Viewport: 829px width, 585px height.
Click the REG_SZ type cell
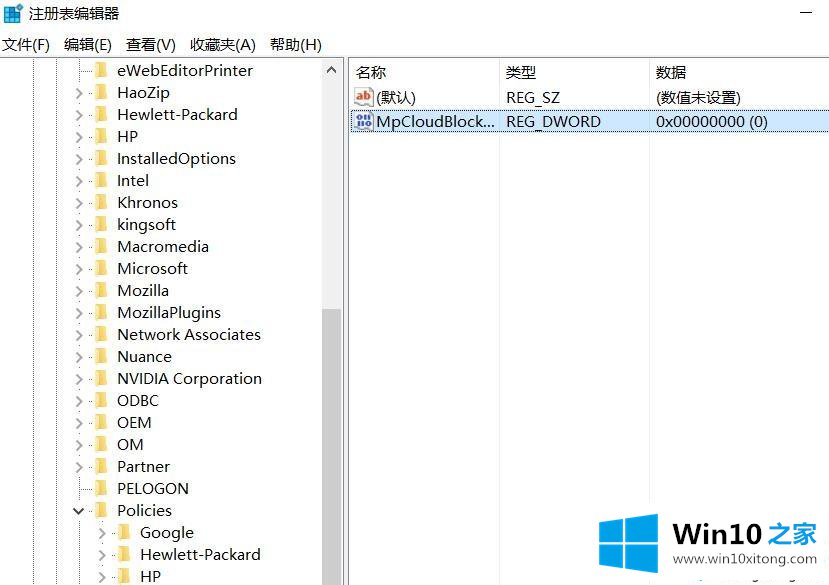pyautogui.click(x=533, y=97)
